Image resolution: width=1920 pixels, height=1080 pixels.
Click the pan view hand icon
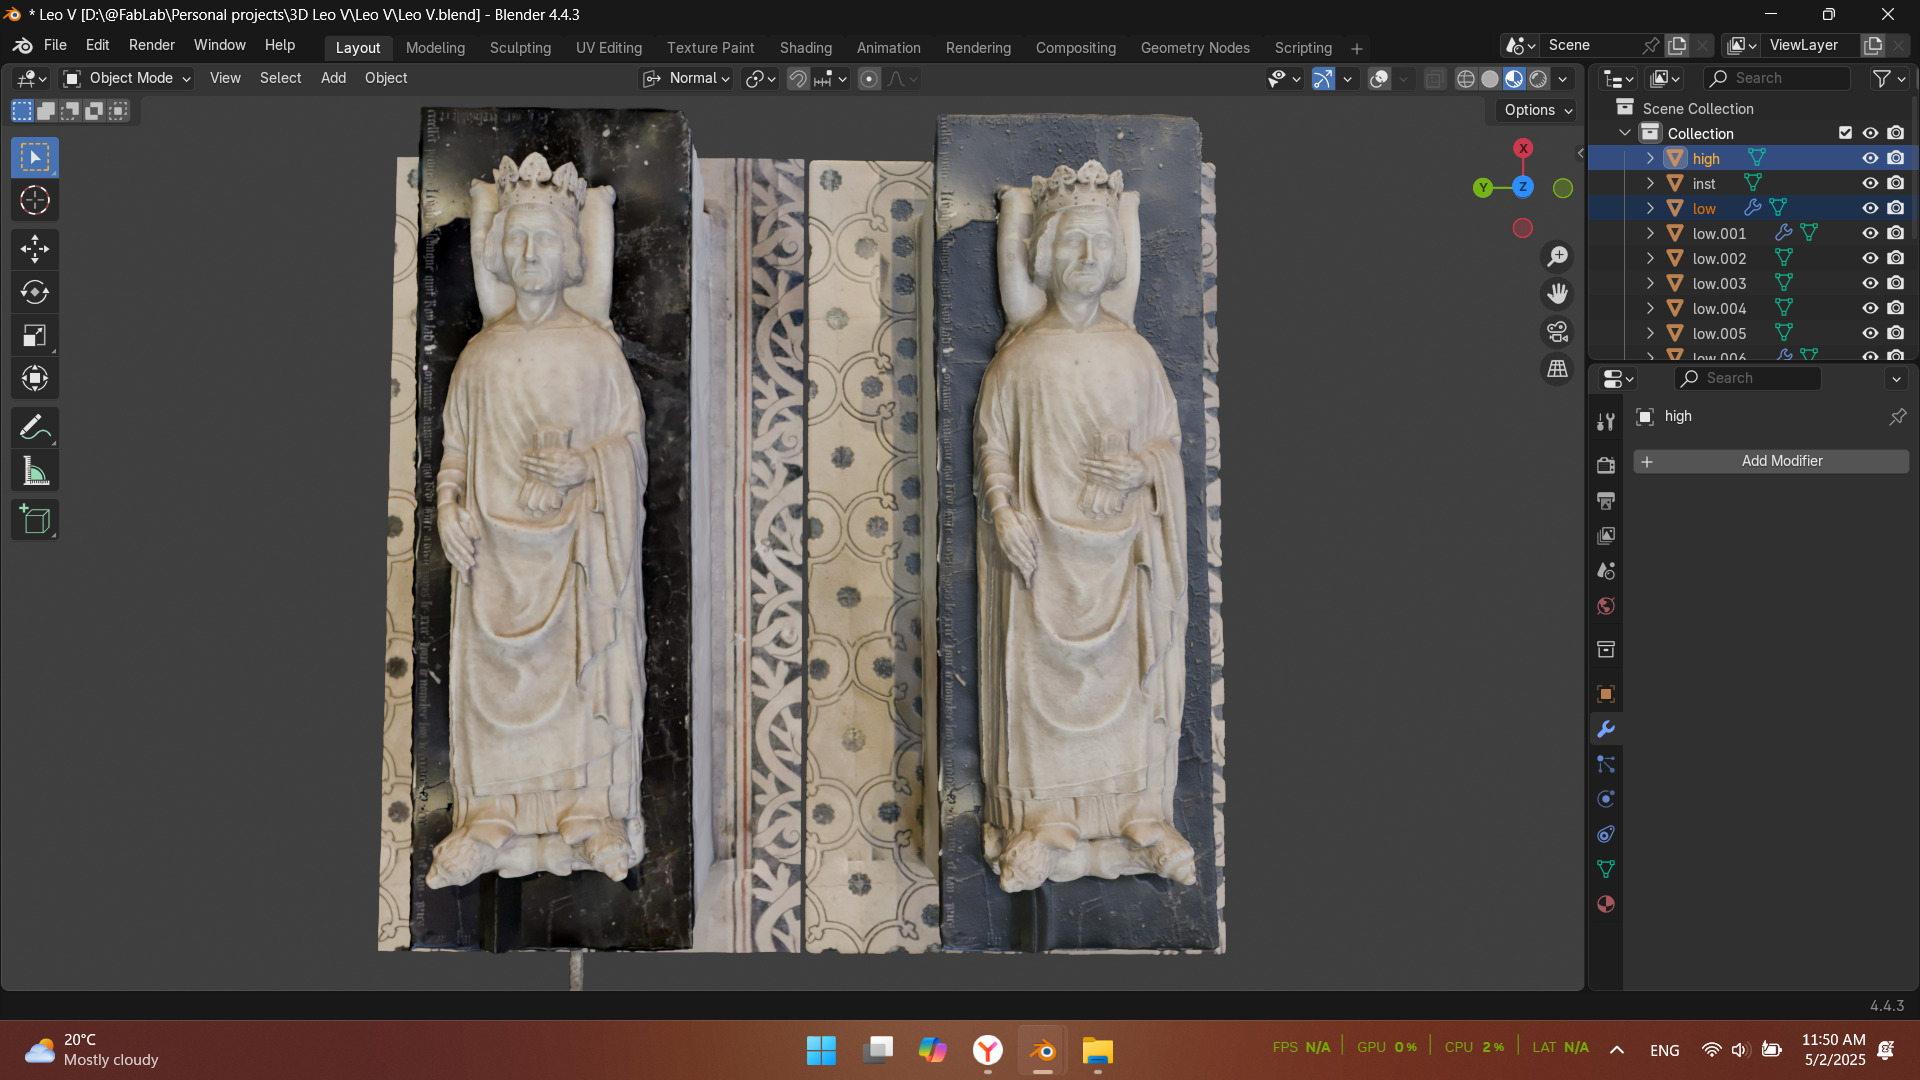click(x=1557, y=294)
